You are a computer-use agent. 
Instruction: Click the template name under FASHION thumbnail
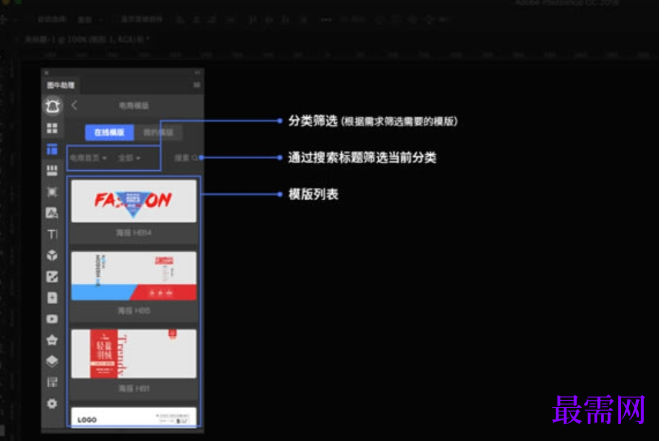tap(134, 233)
